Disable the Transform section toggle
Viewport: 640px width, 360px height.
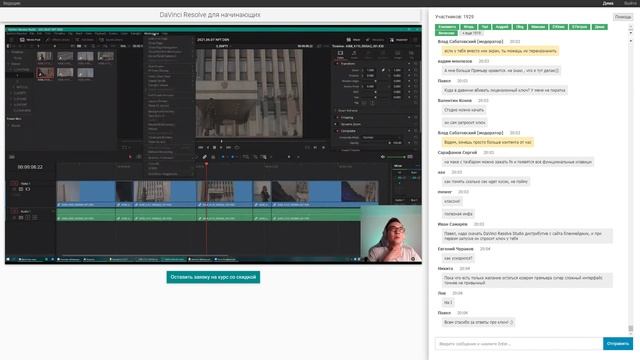point(337,64)
